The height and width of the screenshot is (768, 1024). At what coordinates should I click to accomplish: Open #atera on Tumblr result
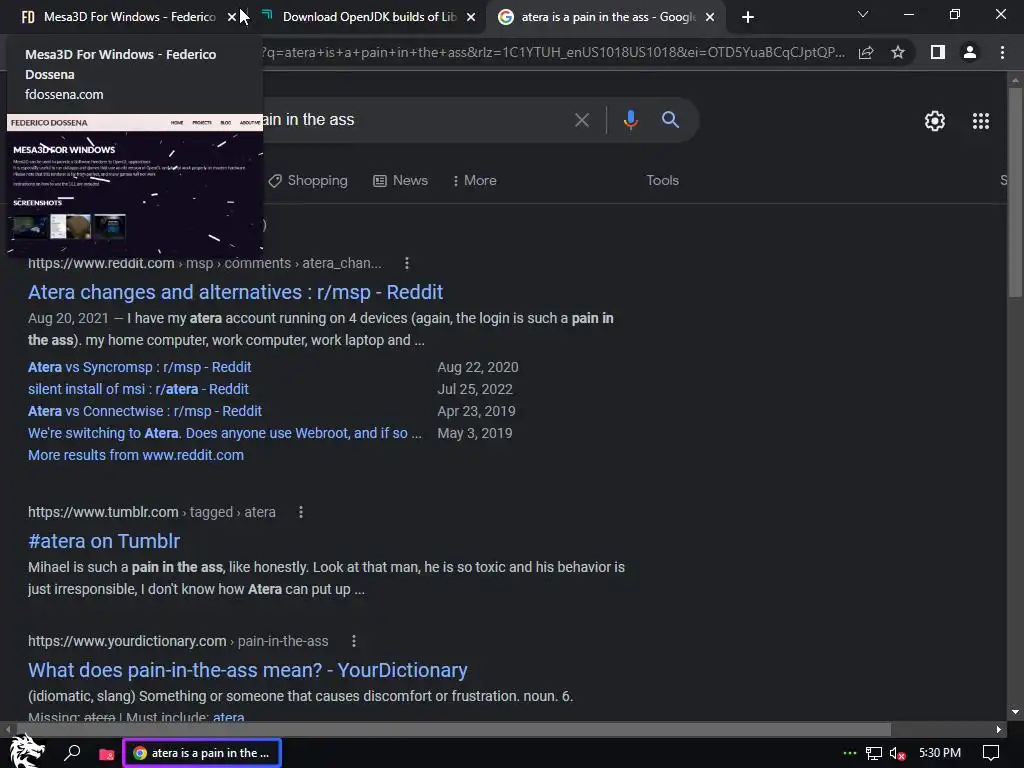(x=104, y=541)
